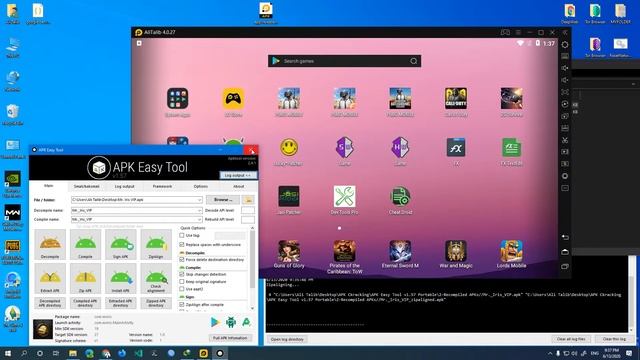
Task: Click the emulator sidebar back arrow
Action: (x=565, y=237)
